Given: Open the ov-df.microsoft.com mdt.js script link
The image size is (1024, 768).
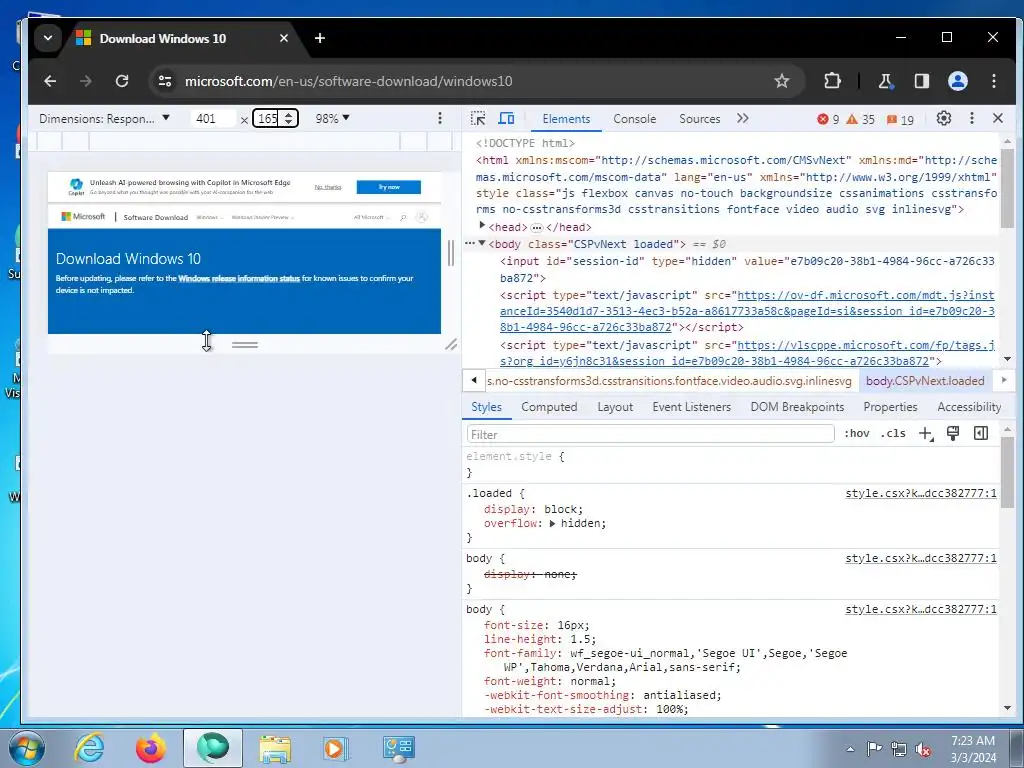Looking at the screenshot, I should [747, 311].
